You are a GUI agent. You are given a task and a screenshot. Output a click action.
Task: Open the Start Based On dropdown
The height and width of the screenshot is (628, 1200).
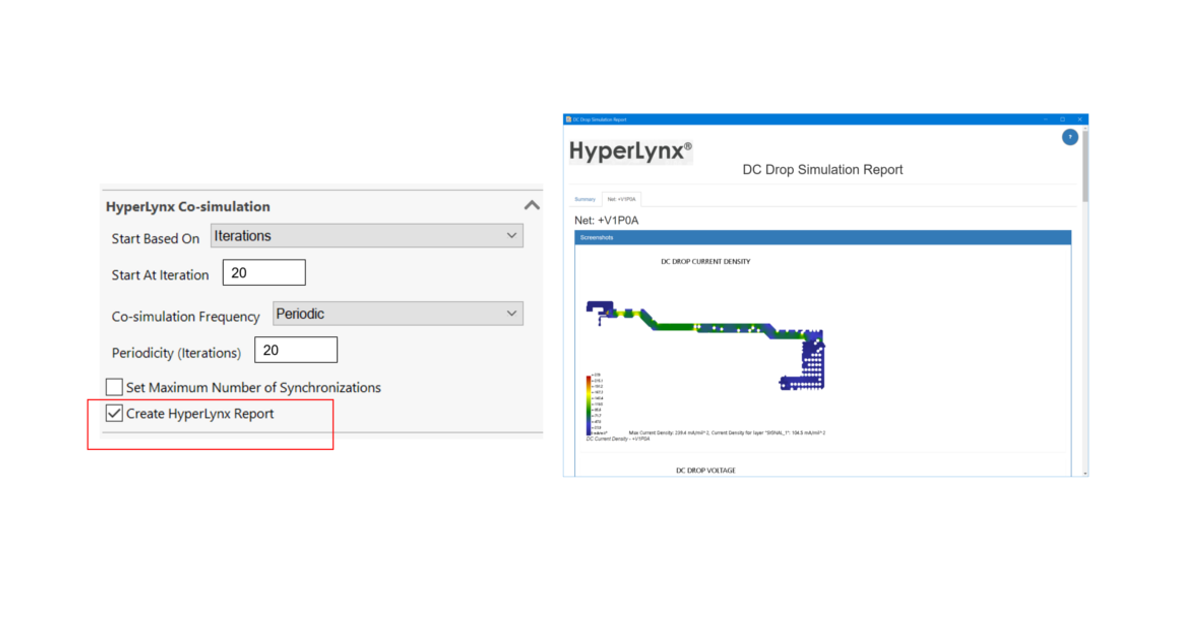pos(366,236)
